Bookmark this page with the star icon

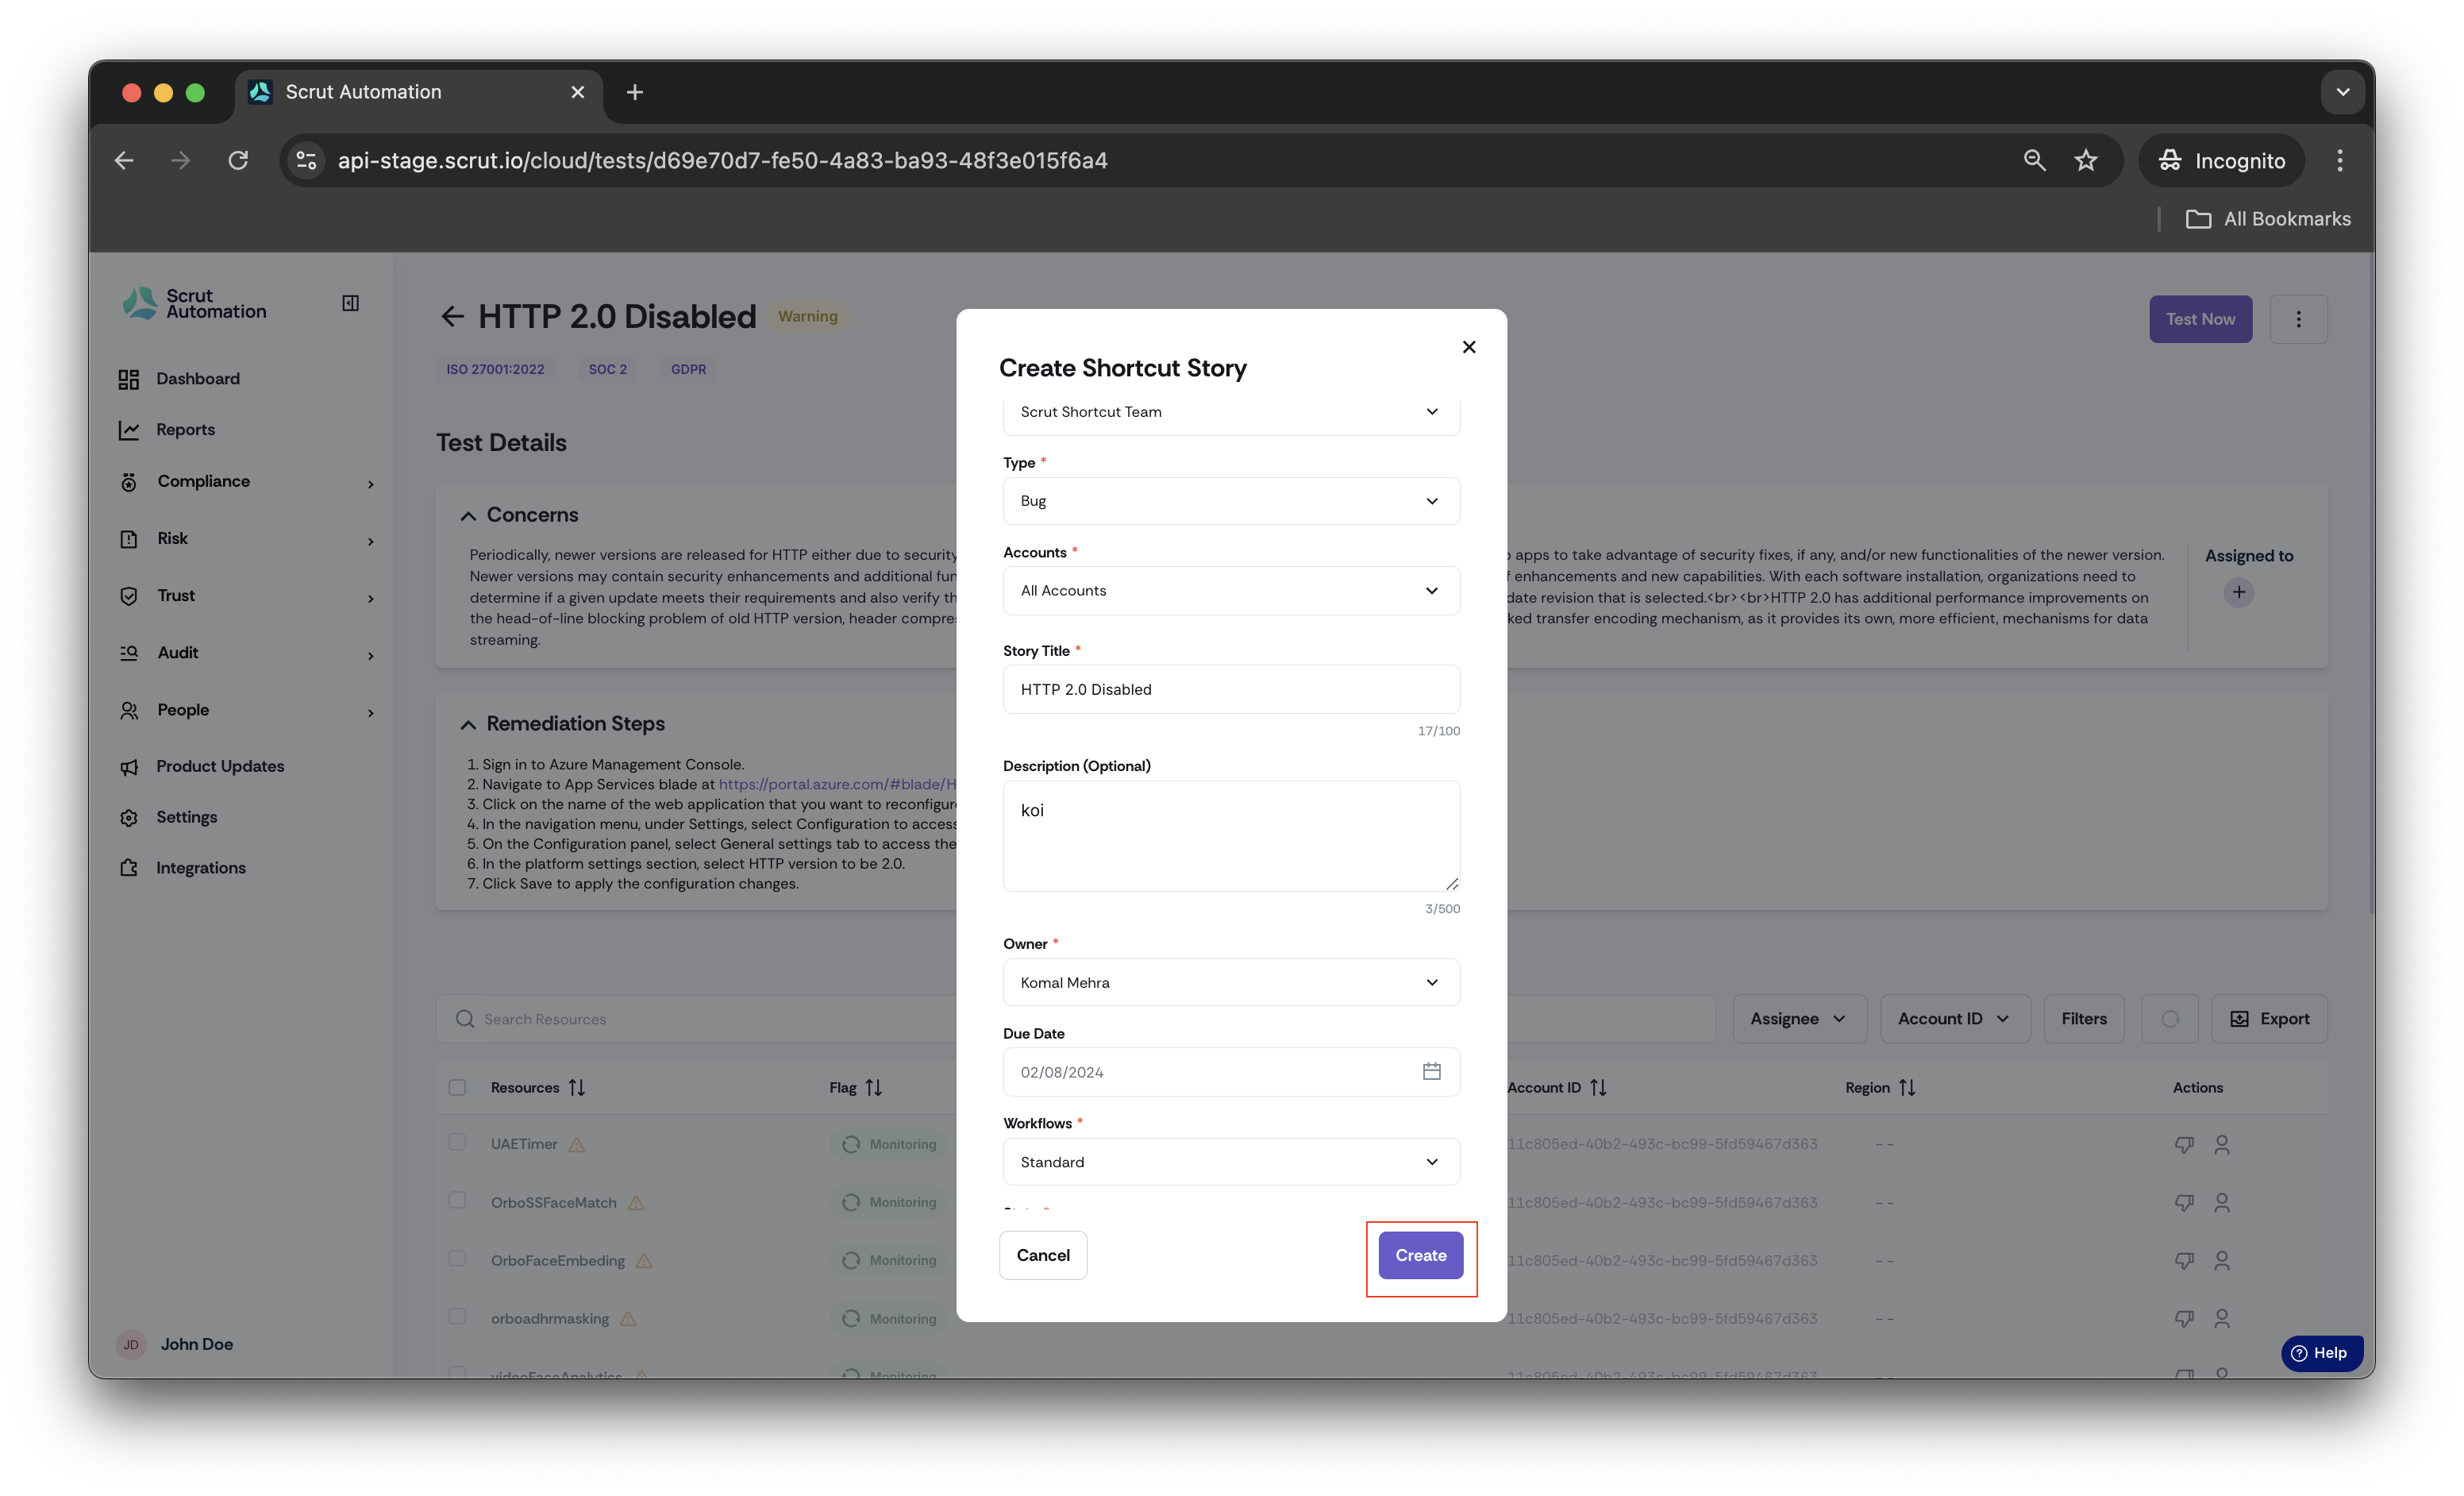click(x=2085, y=160)
